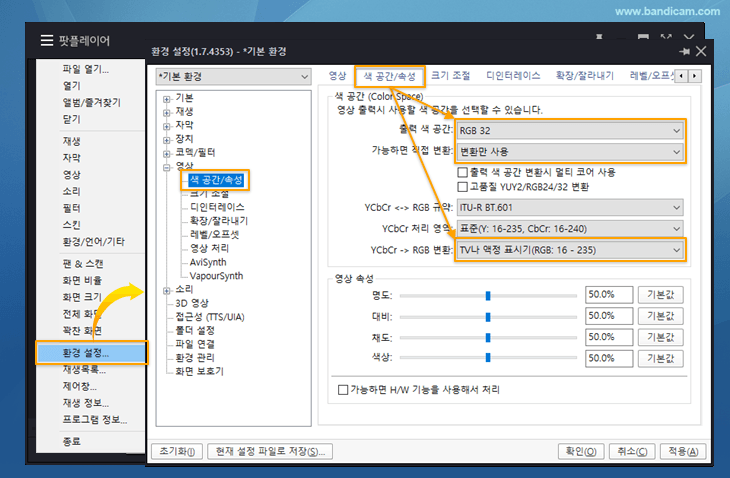Enable 고품질 YUY2/RGB24/32 변환 checkbox
The image size is (730, 478).
462,187
